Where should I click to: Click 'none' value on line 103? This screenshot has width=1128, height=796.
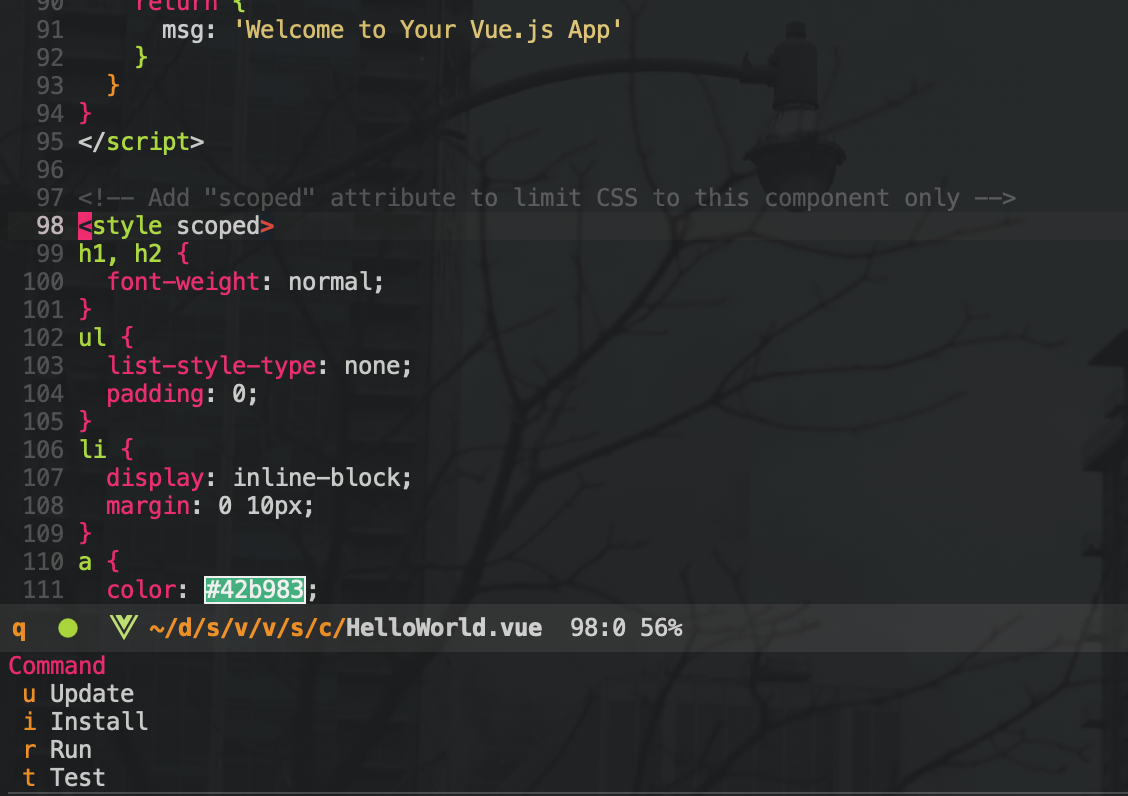point(373,366)
